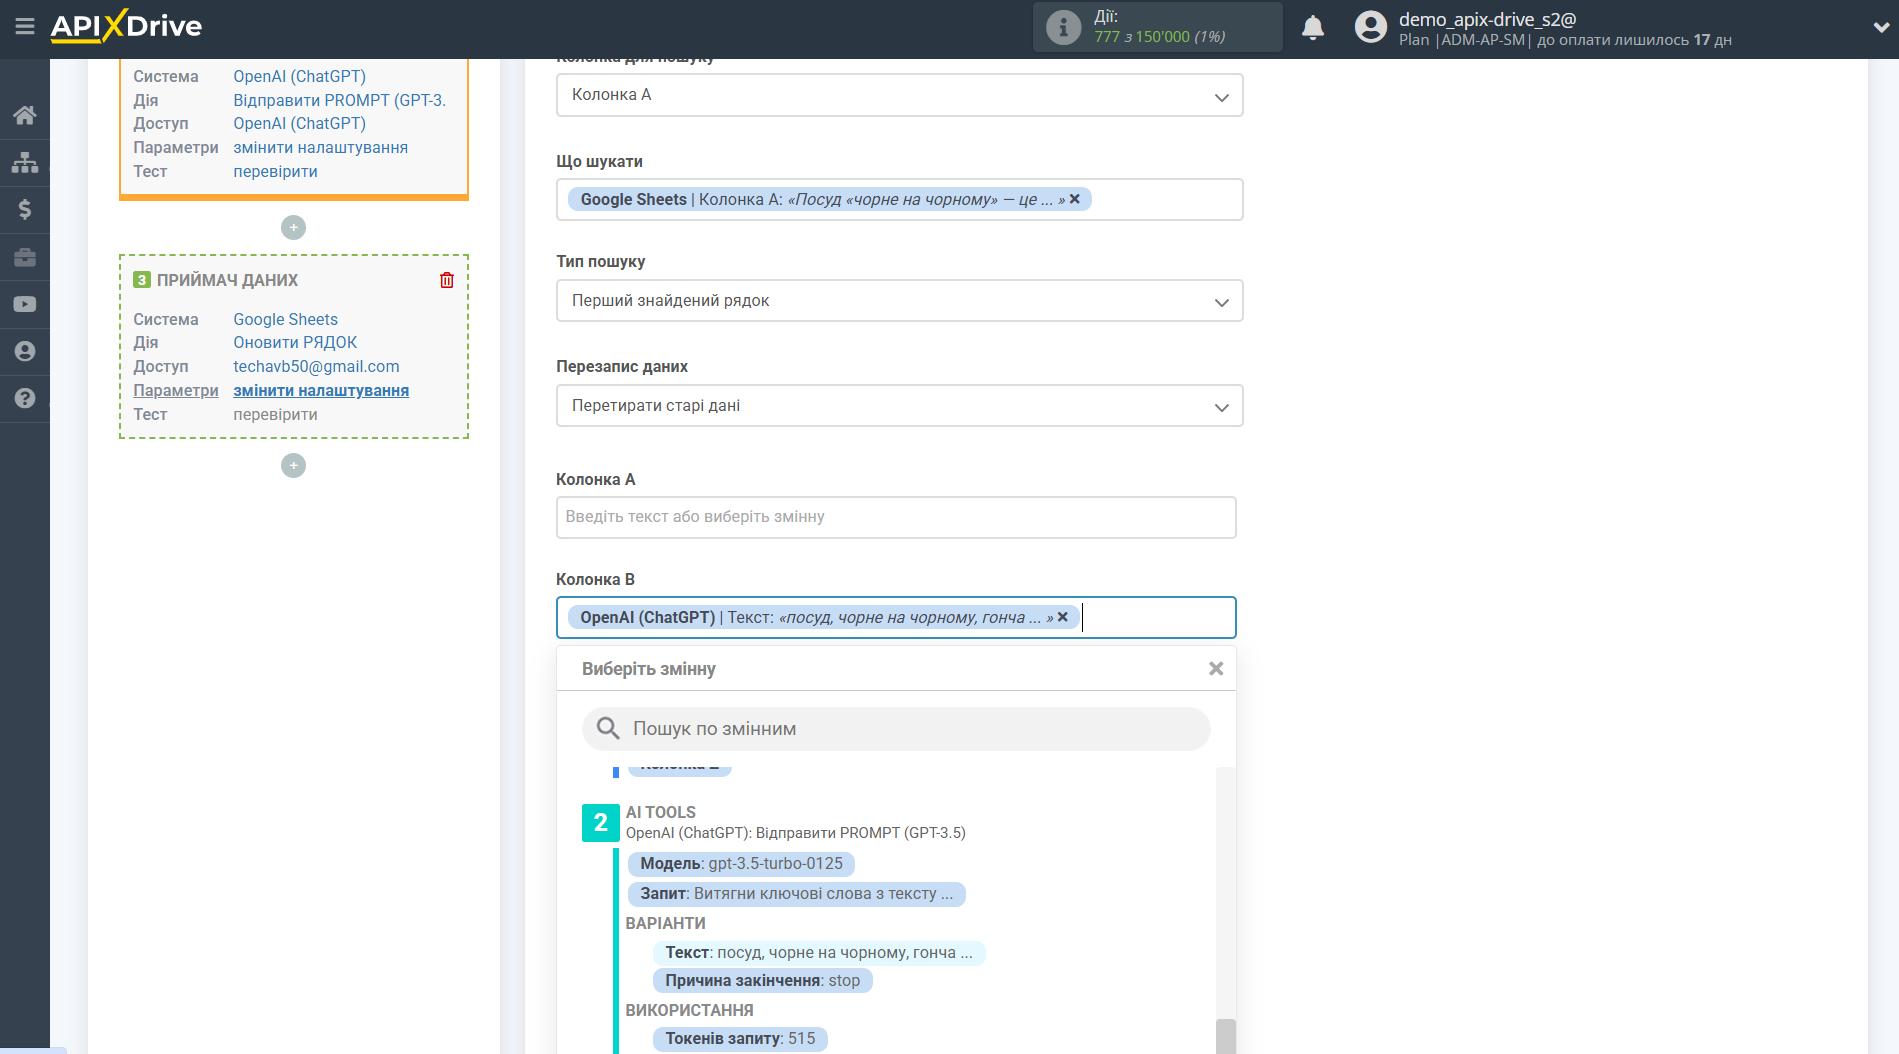The height and width of the screenshot is (1054, 1899).
Task: Open the Home sidebar icon
Action: [x=25, y=115]
